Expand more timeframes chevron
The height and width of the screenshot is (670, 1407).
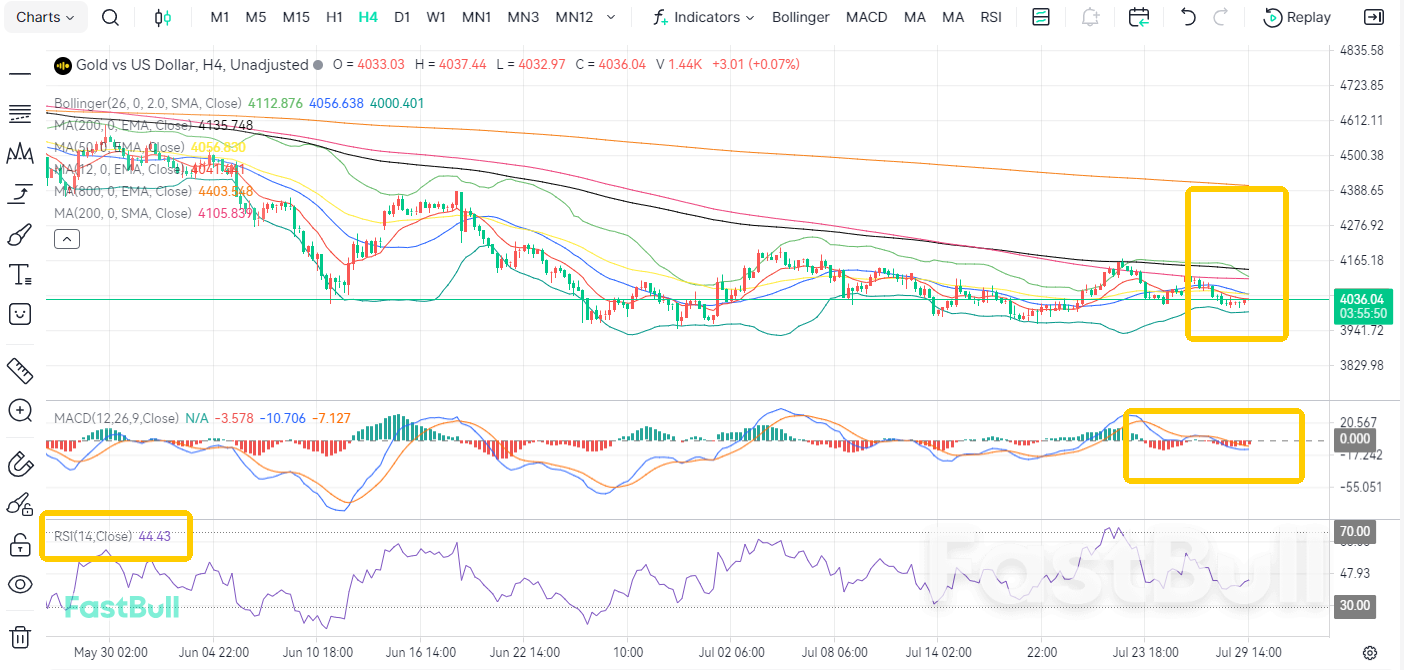[x=611, y=17]
